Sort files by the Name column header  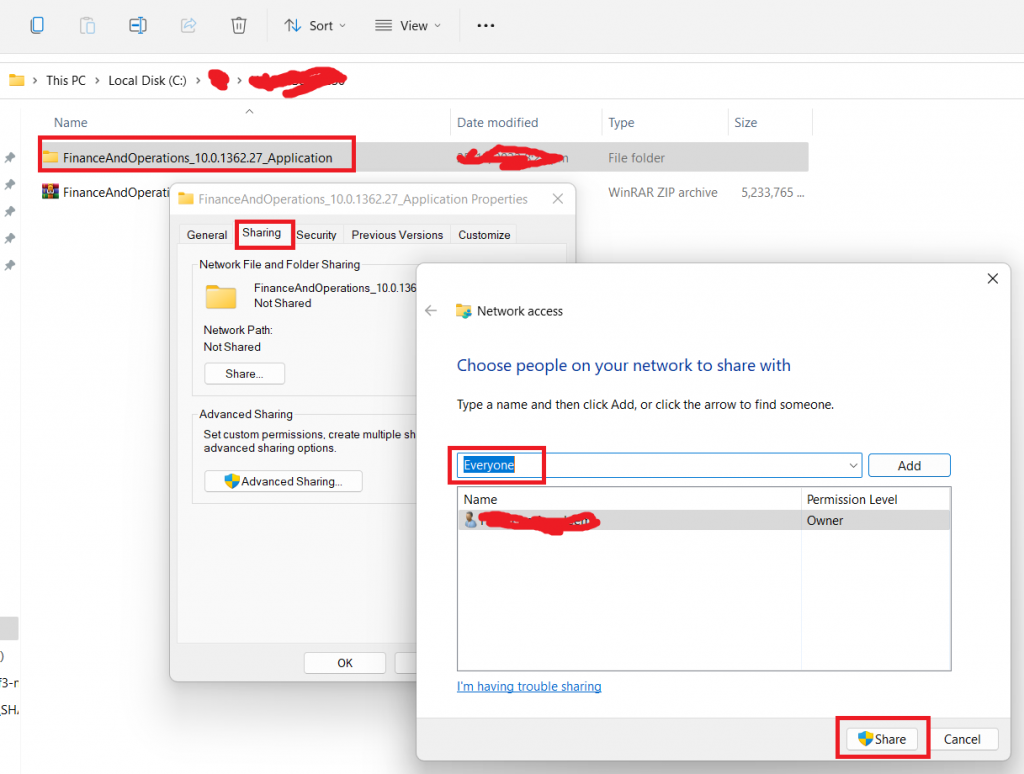(71, 122)
